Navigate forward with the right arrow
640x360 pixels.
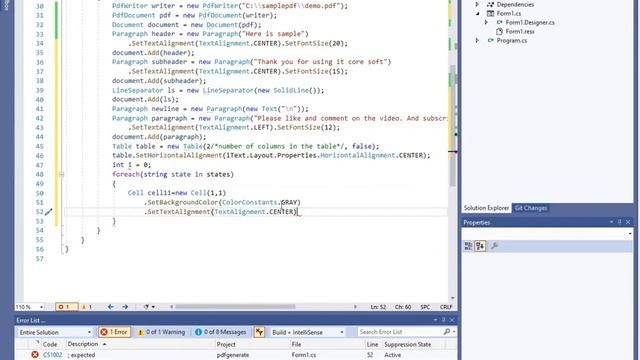point(125,307)
